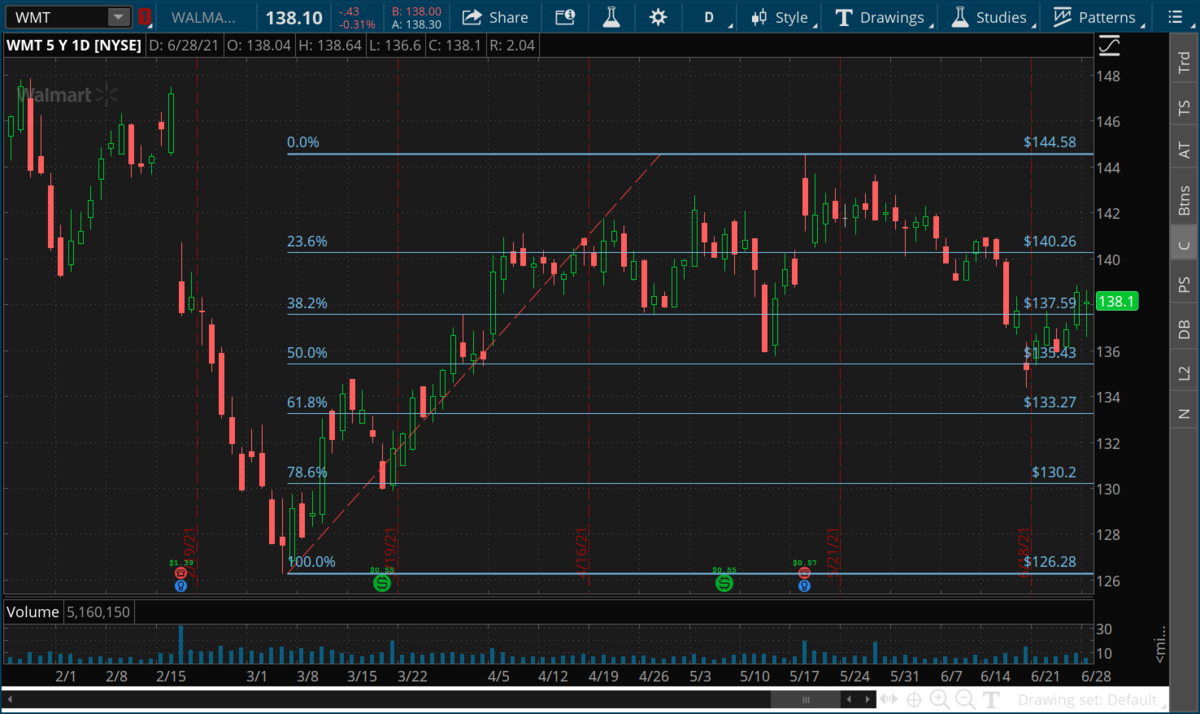Screen dimensions: 1200x714
Task: Click the 23.6% Fibonacci level label
Action: [307, 241]
